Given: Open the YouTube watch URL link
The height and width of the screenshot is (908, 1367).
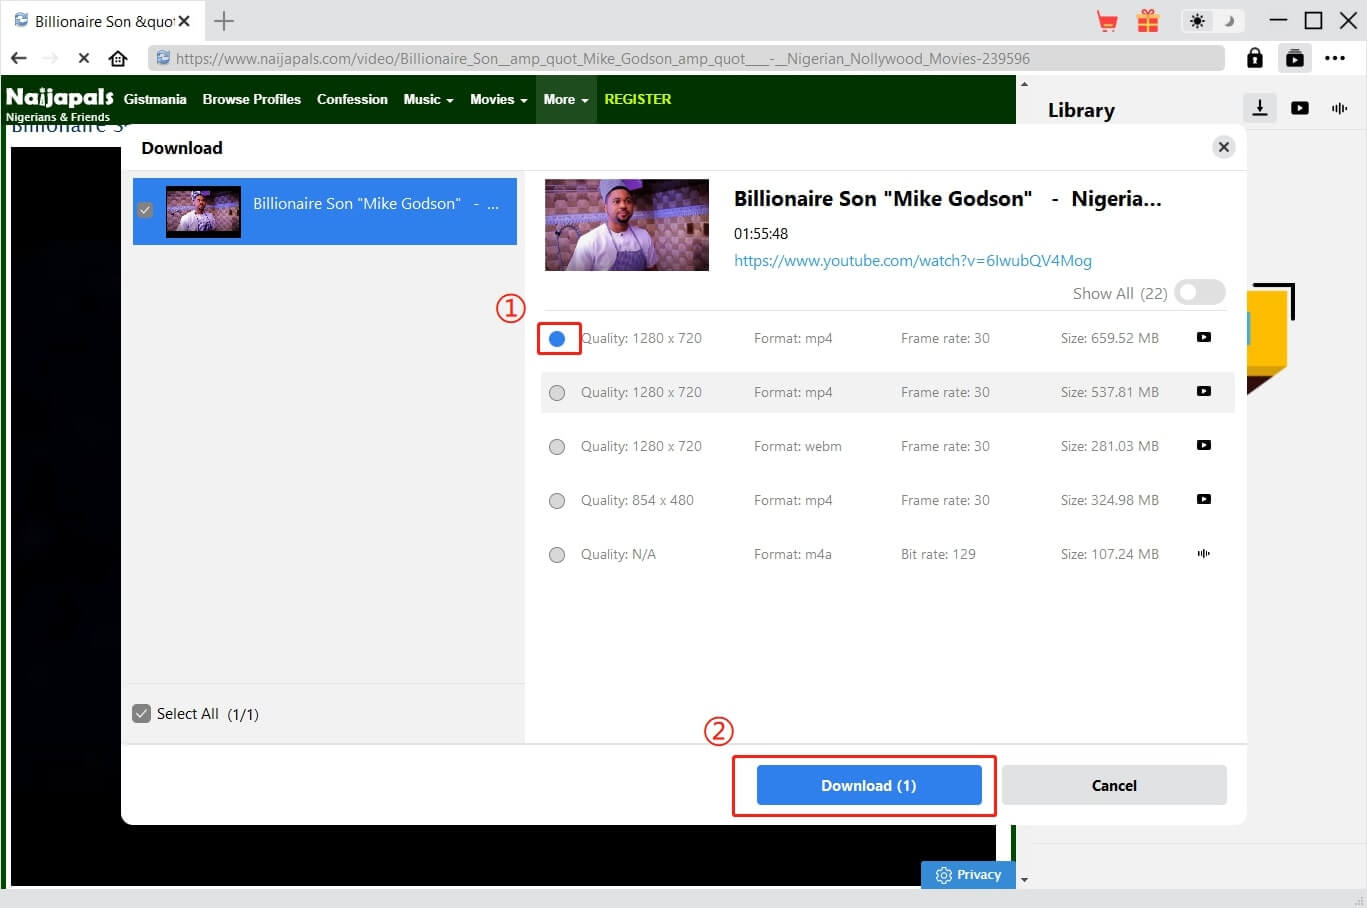Looking at the screenshot, I should coord(912,261).
